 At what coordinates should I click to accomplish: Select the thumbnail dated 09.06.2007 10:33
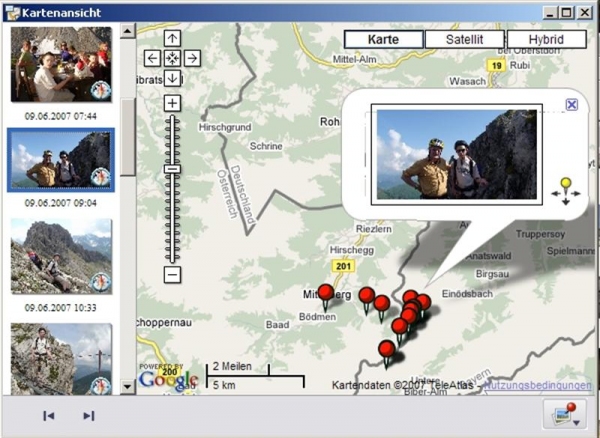point(61,255)
